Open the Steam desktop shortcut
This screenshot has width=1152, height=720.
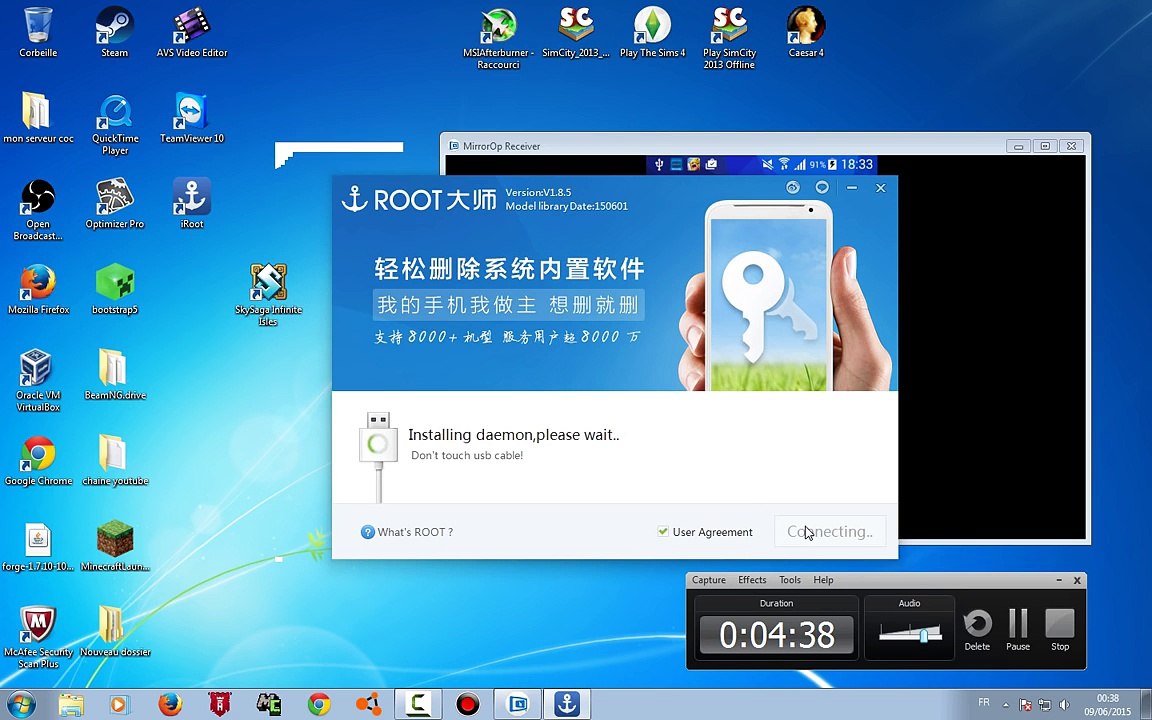point(115,32)
